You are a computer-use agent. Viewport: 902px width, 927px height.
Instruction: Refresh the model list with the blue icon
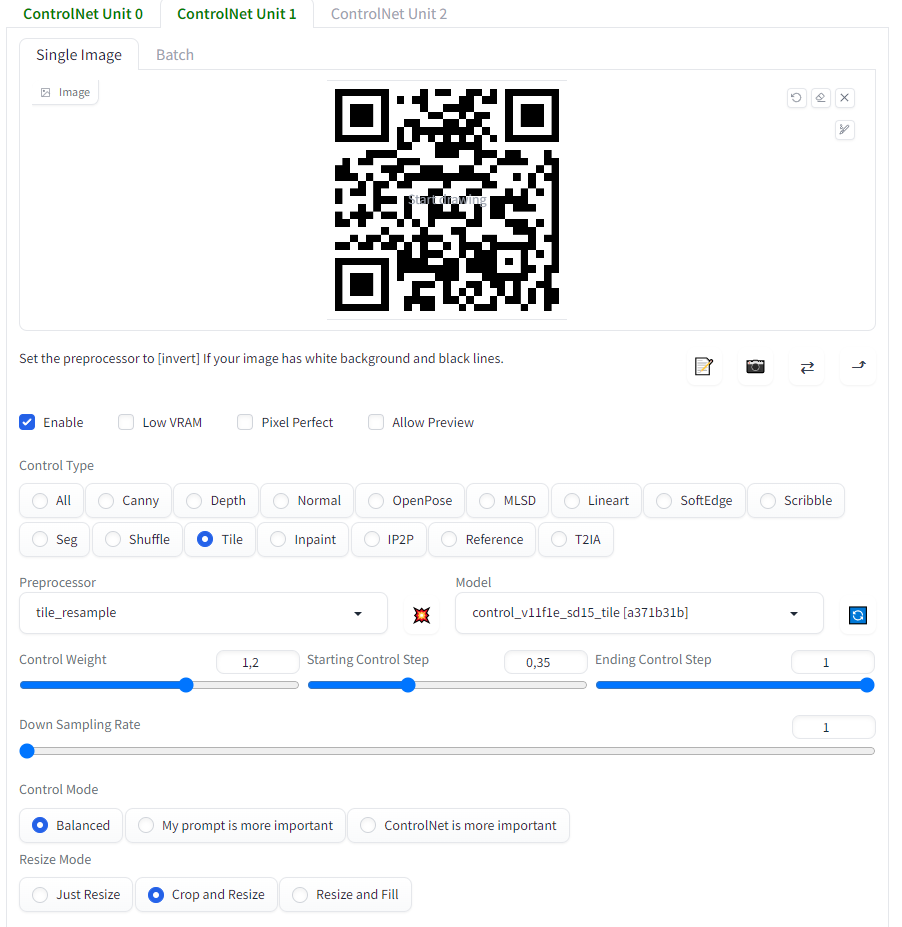(x=857, y=615)
